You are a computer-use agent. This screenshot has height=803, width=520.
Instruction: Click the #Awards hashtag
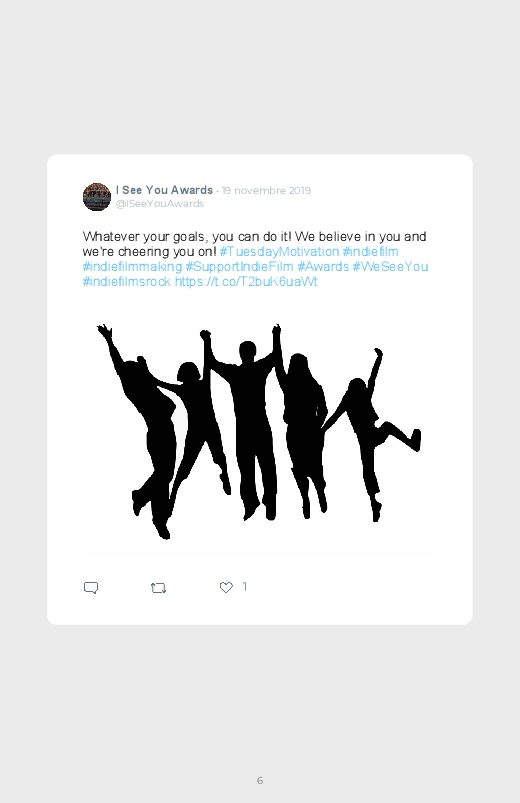[x=323, y=267]
